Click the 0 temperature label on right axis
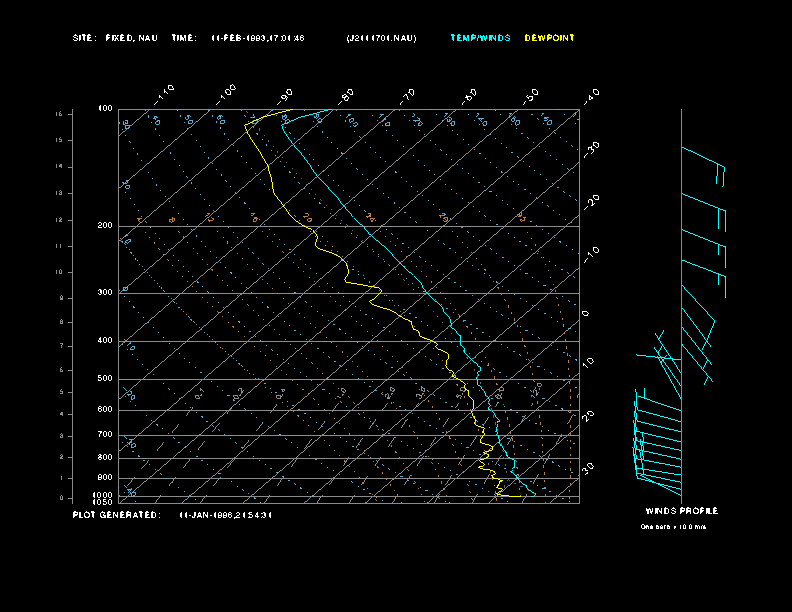The height and width of the screenshot is (612, 792). 586,314
